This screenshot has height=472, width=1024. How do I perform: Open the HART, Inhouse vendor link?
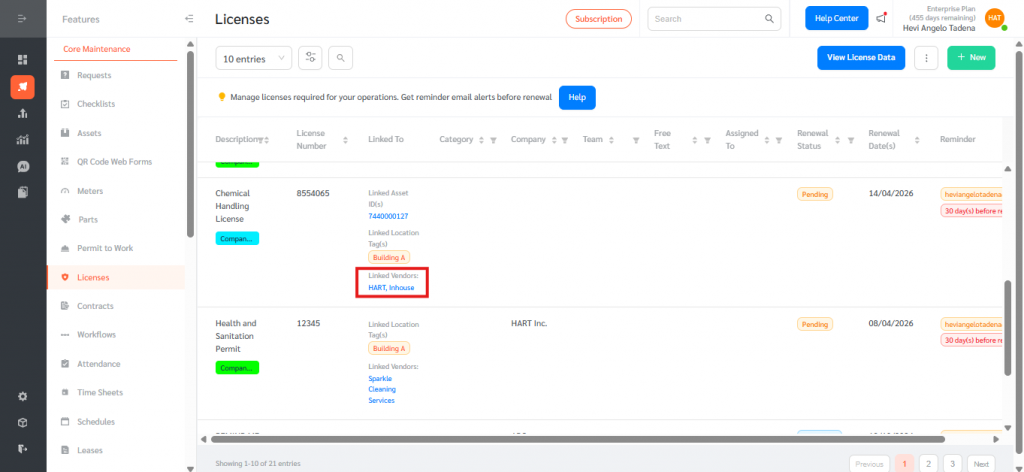(391, 288)
